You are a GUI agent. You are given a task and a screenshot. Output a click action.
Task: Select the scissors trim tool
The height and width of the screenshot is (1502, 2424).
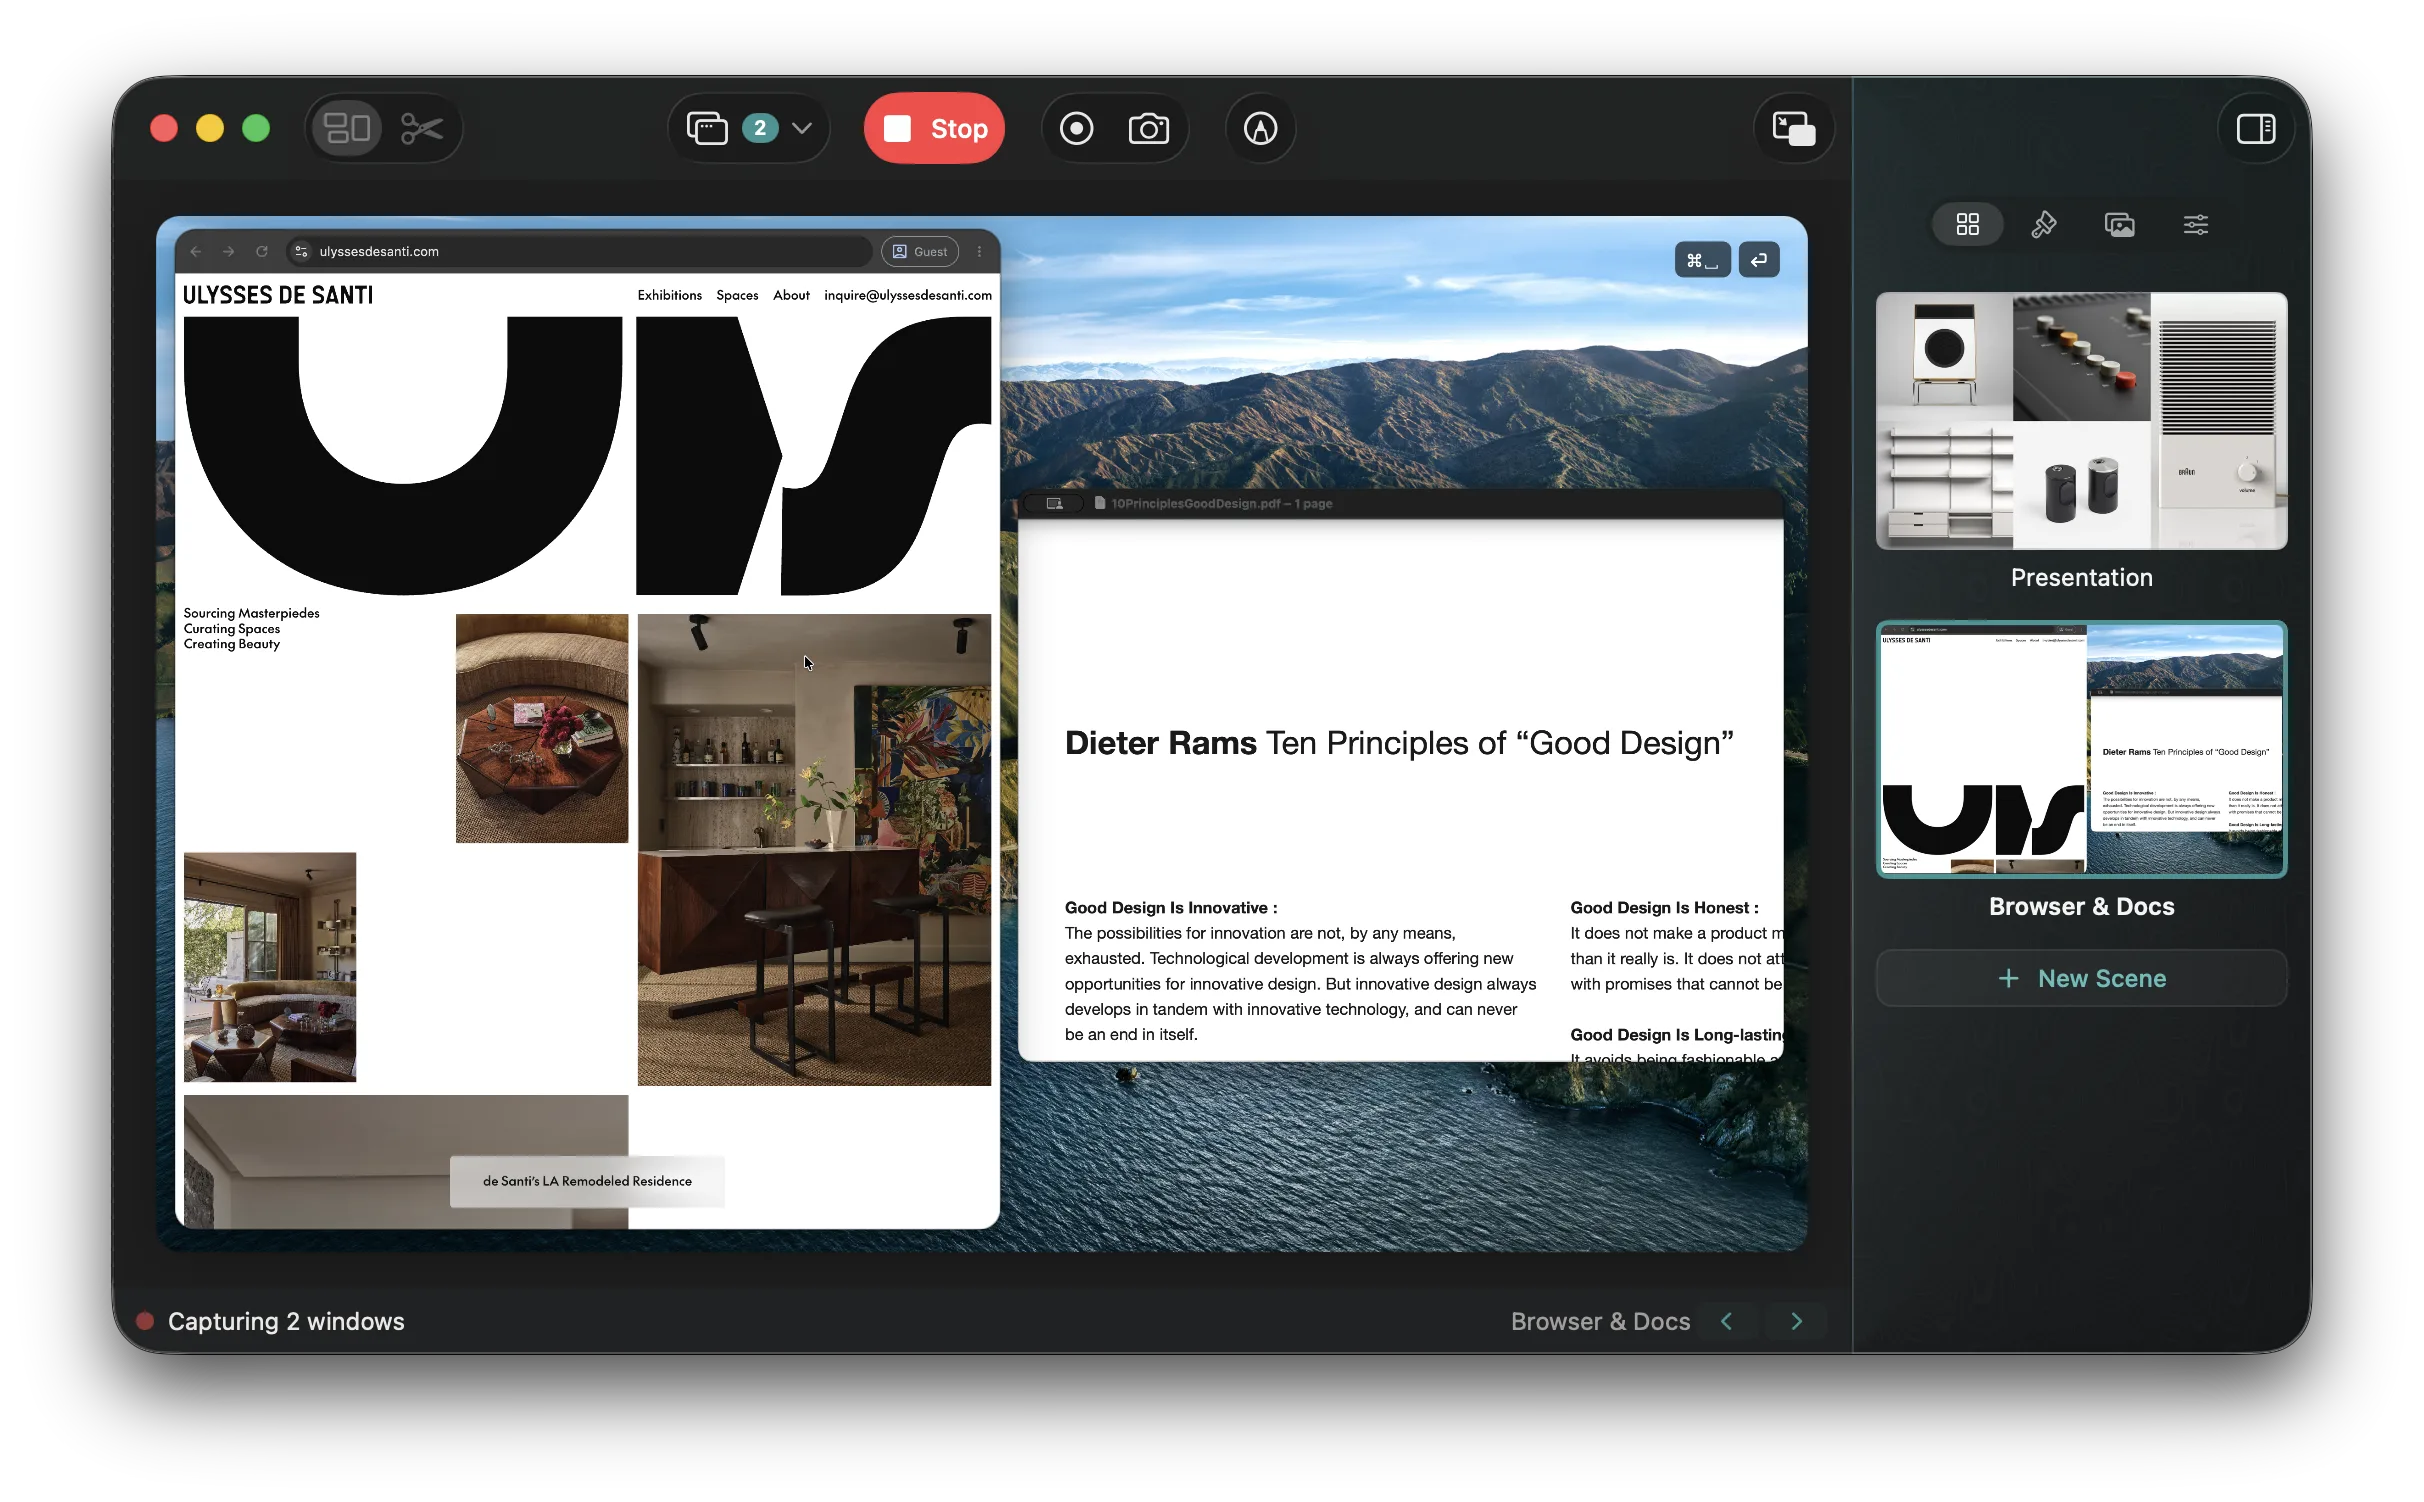pos(421,128)
